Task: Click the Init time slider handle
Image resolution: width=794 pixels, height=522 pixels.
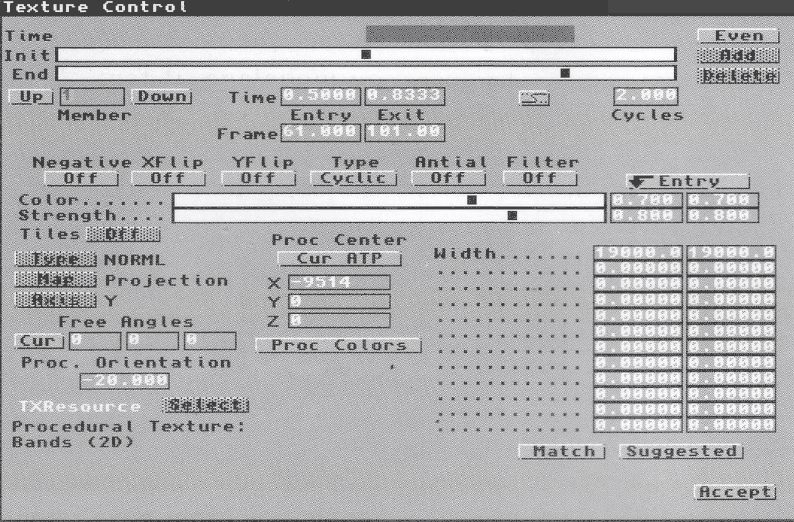Action: click(366, 54)
